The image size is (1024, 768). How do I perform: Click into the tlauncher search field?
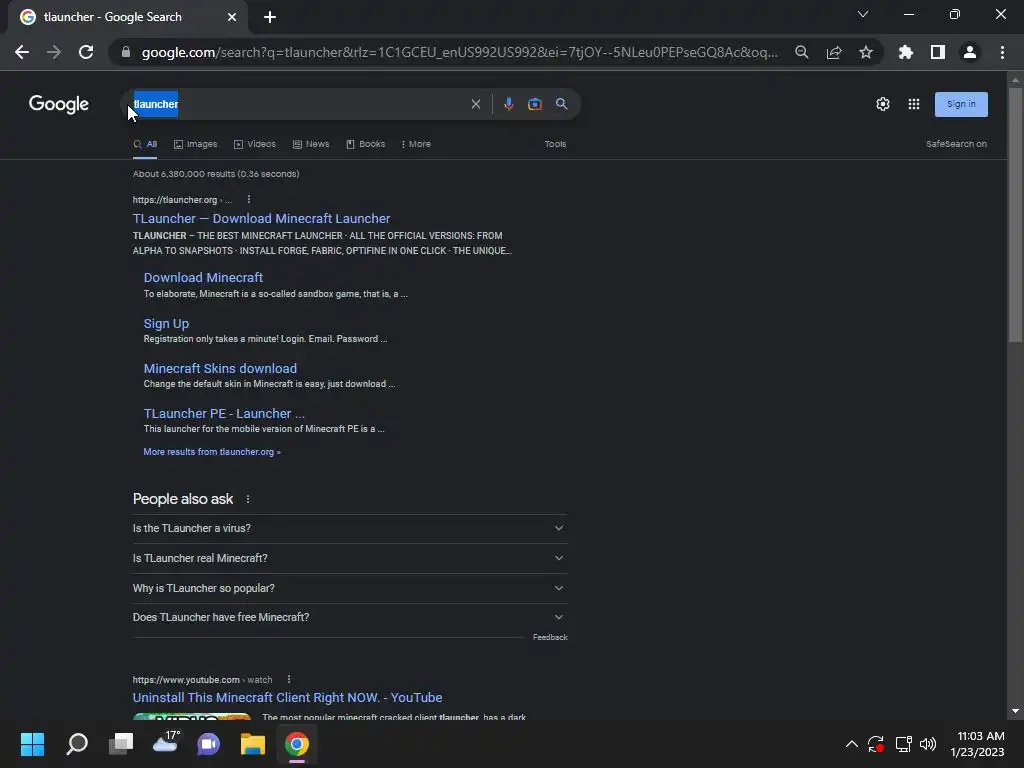297,104
